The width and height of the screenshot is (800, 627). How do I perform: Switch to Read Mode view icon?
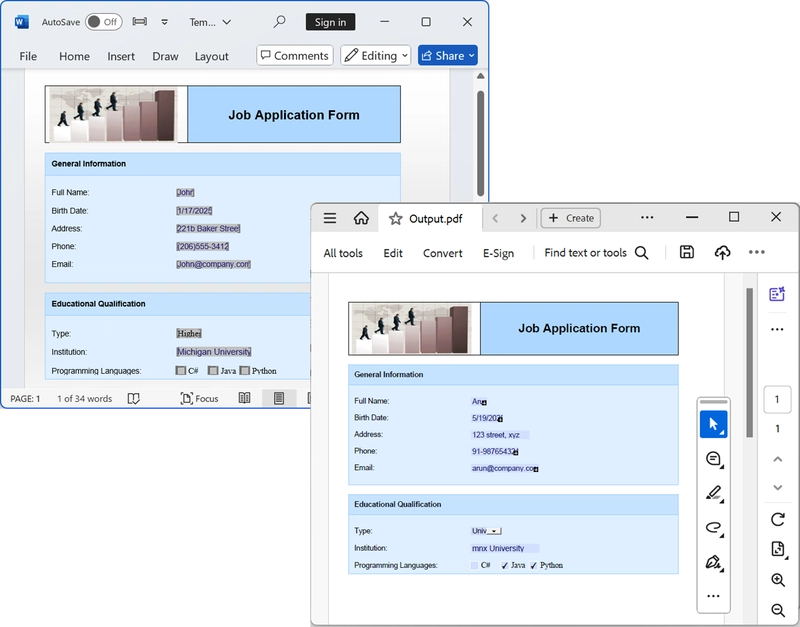(244, 398)
